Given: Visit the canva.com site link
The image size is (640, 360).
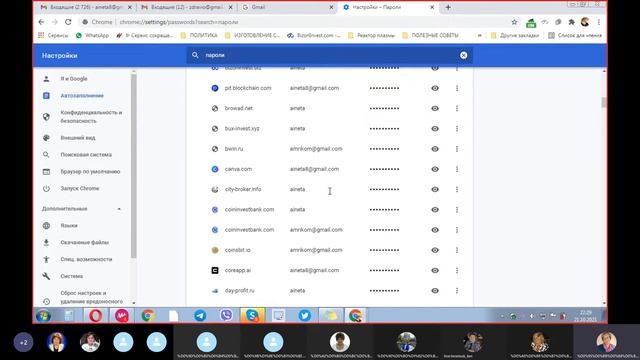Looking at the screenshot, I should [238, 169].
